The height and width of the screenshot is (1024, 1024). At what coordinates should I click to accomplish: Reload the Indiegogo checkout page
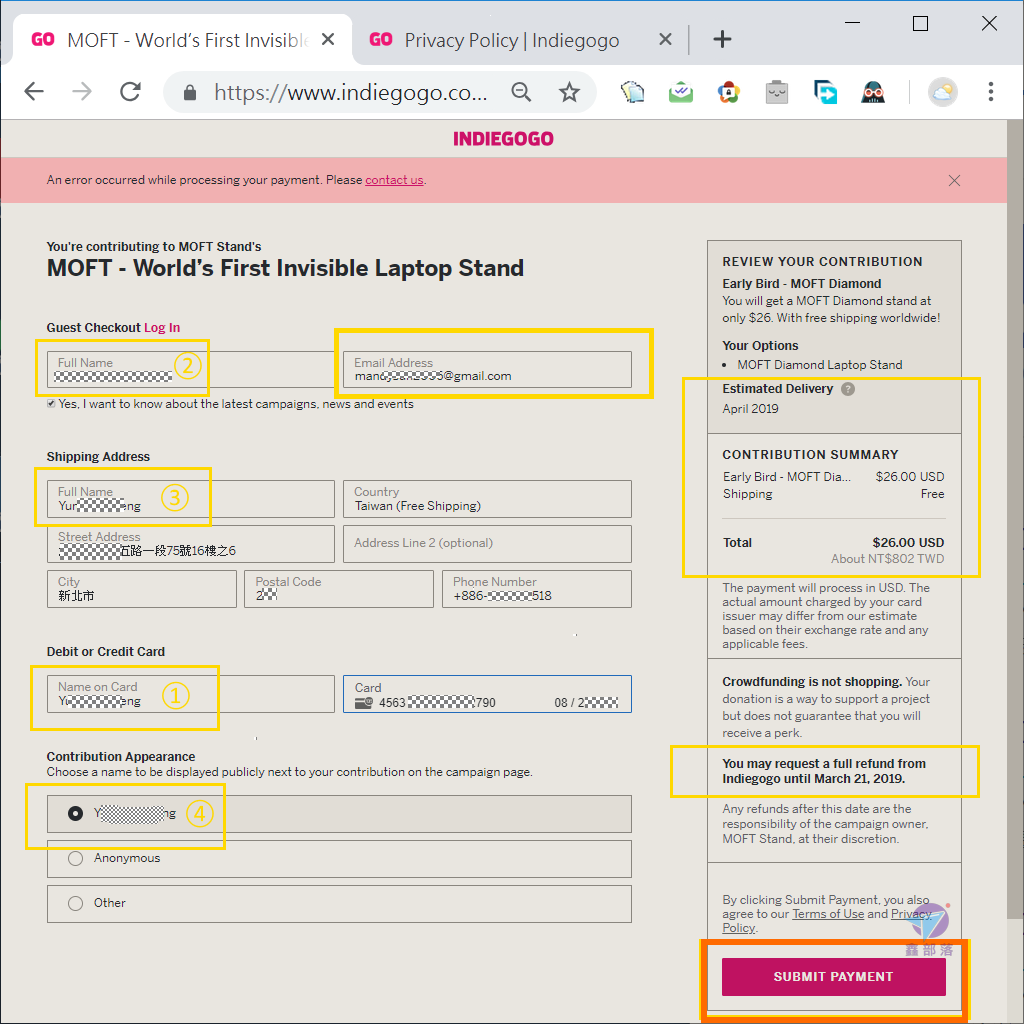click(131, 92)
